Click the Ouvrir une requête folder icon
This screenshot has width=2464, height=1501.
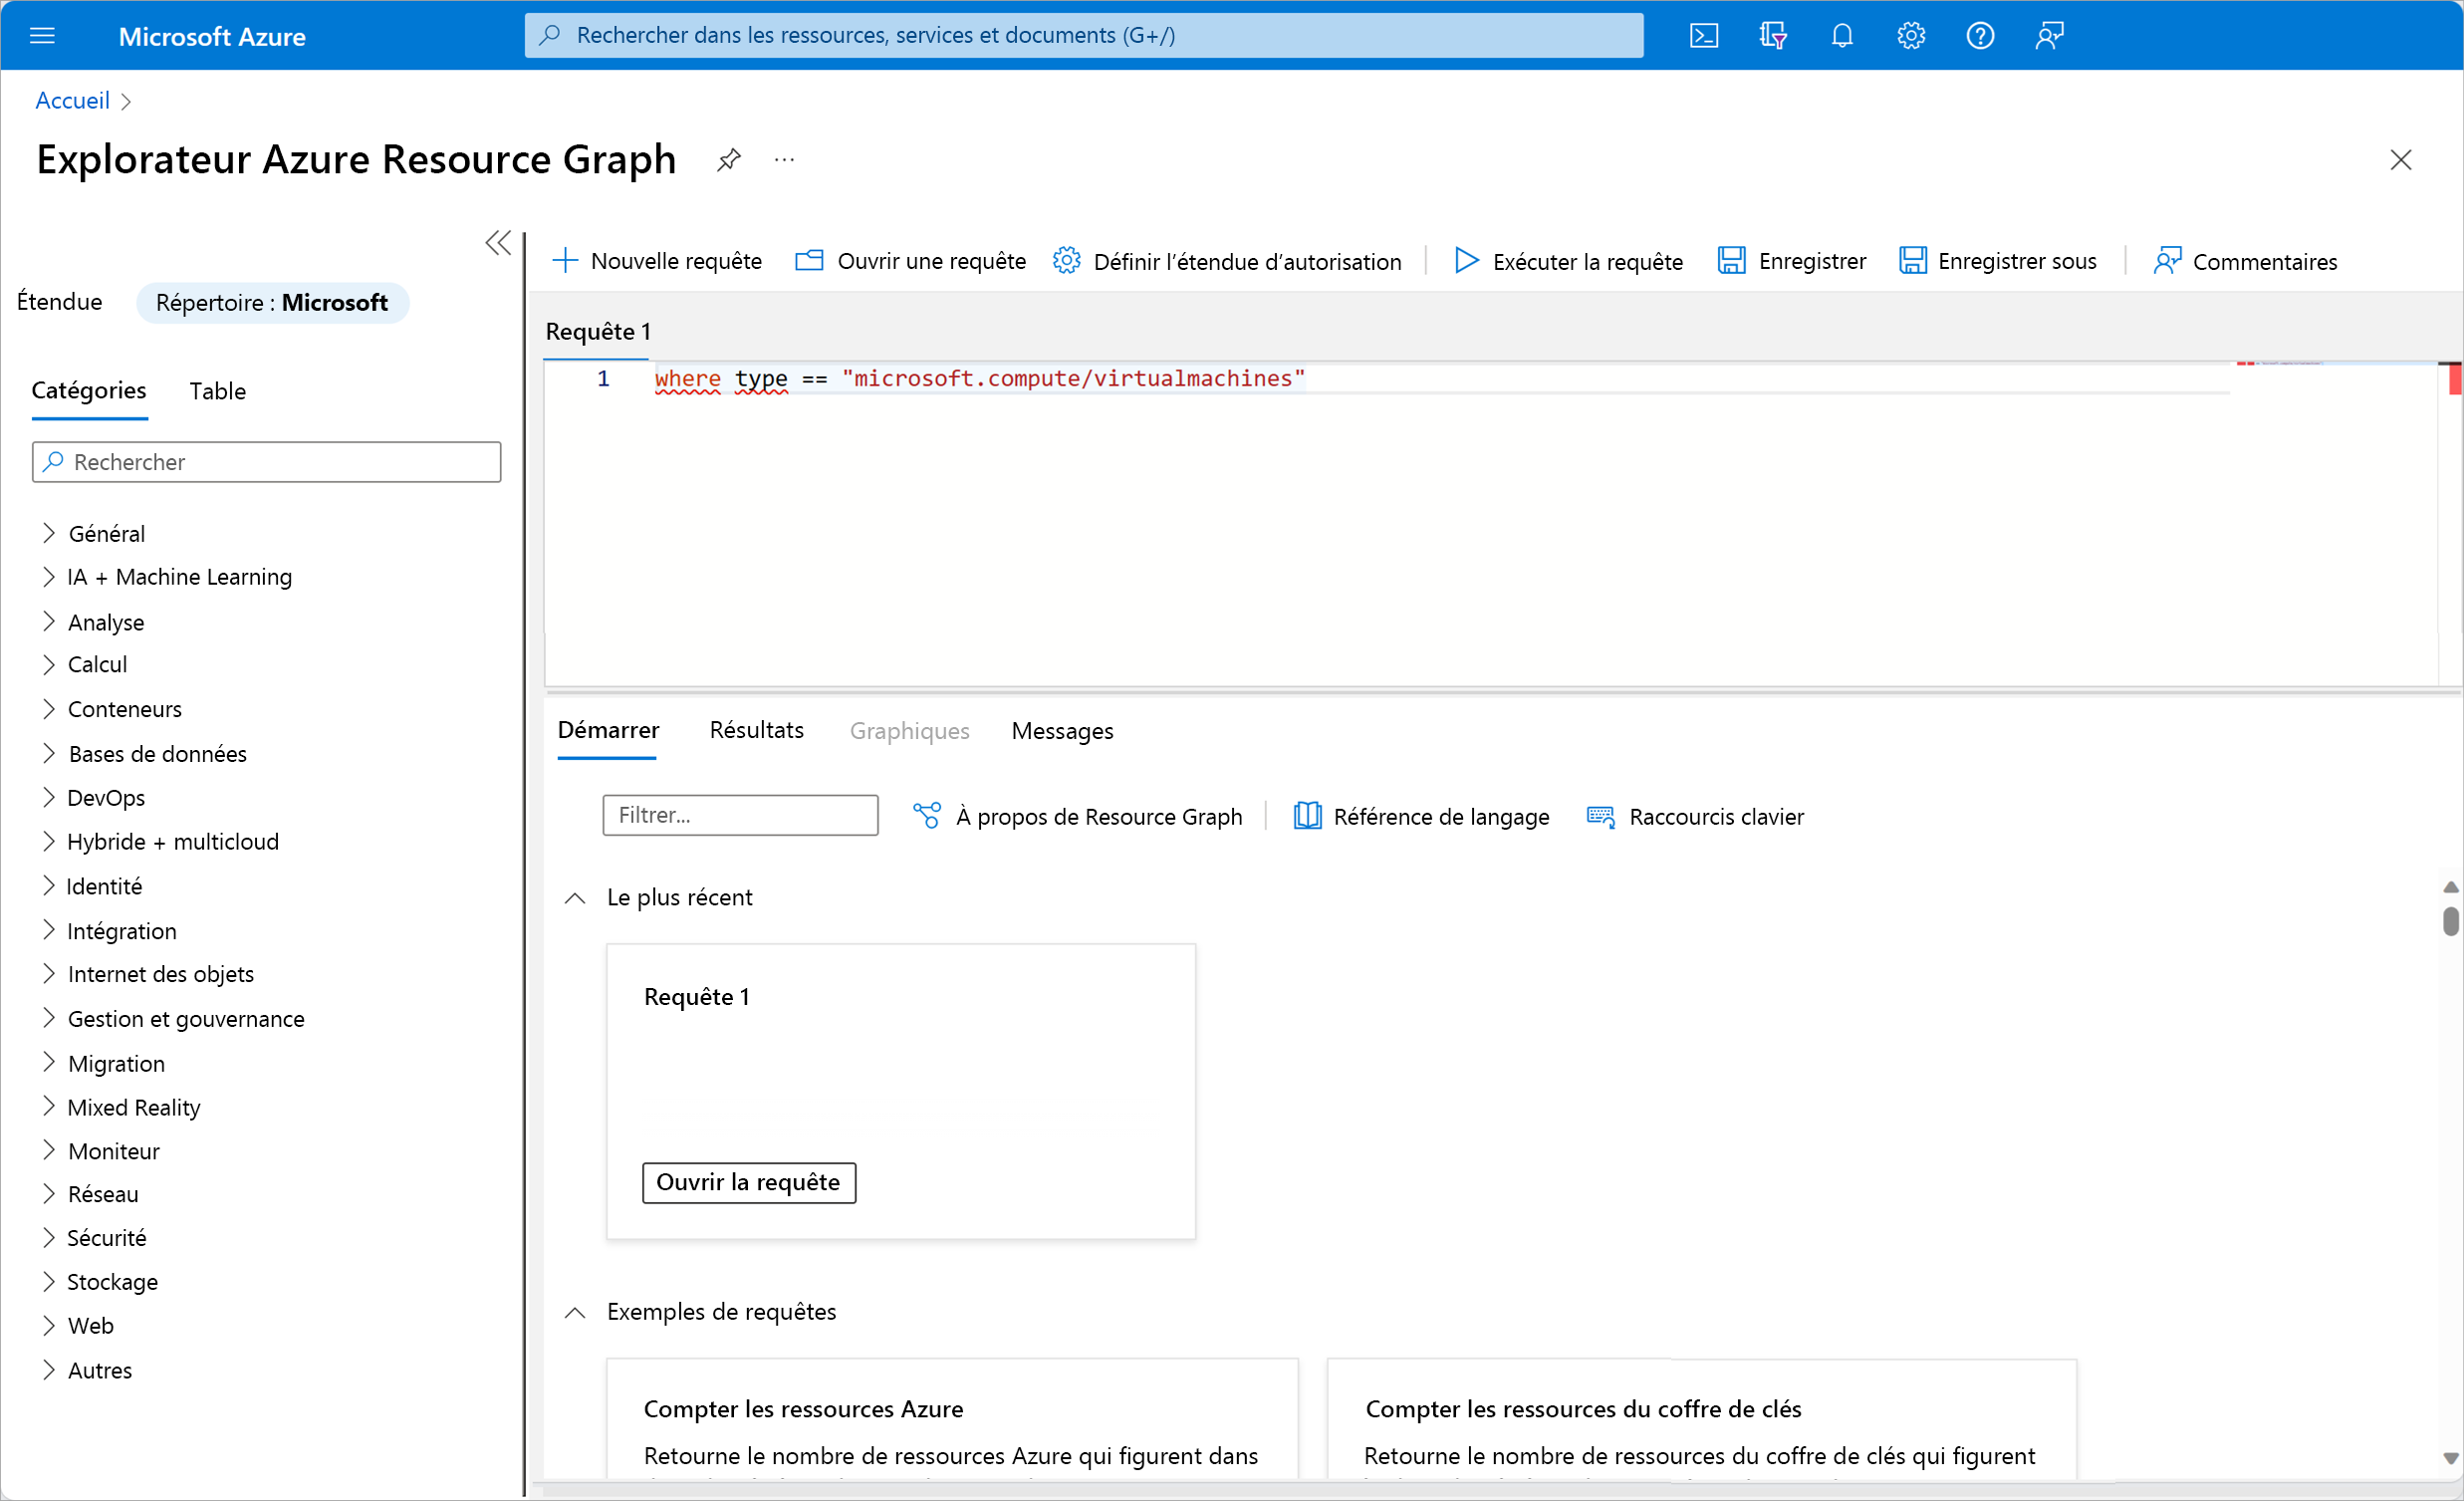(809, 261)
